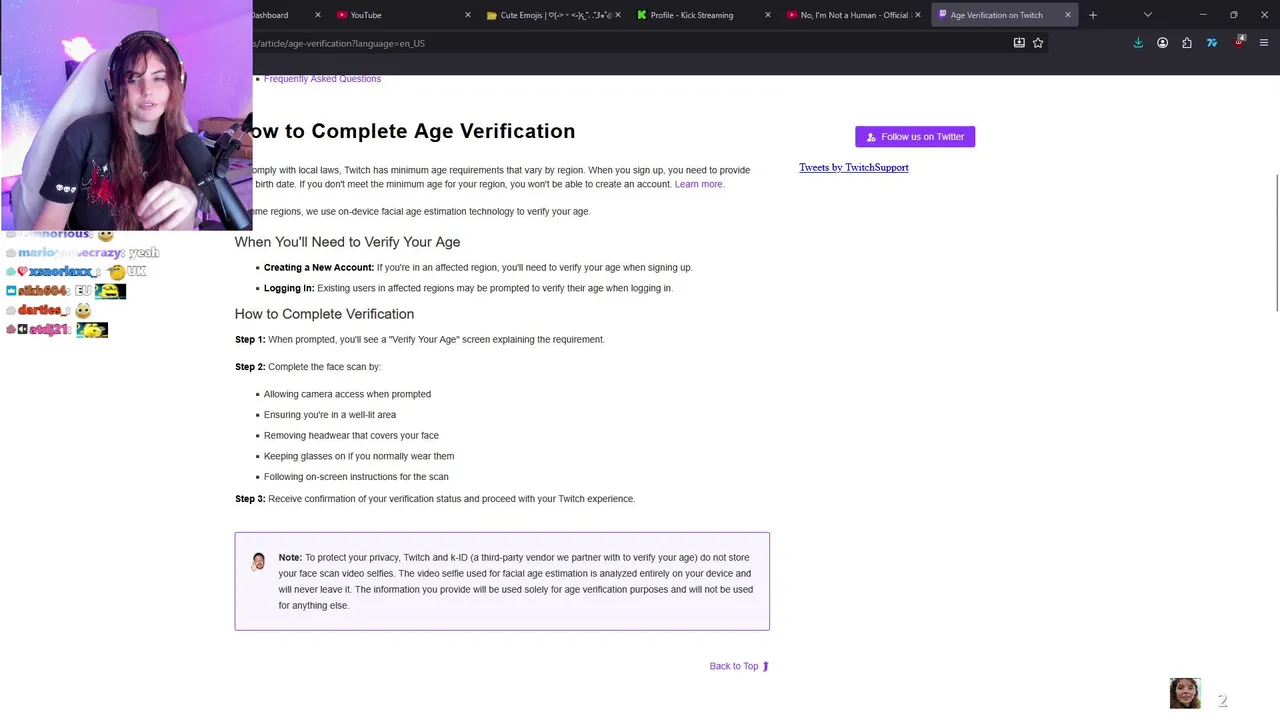Image resolution: width=1280 pixels, height=720 pixels.
Task: Click chat username atdj21
Action: (48, 330)
